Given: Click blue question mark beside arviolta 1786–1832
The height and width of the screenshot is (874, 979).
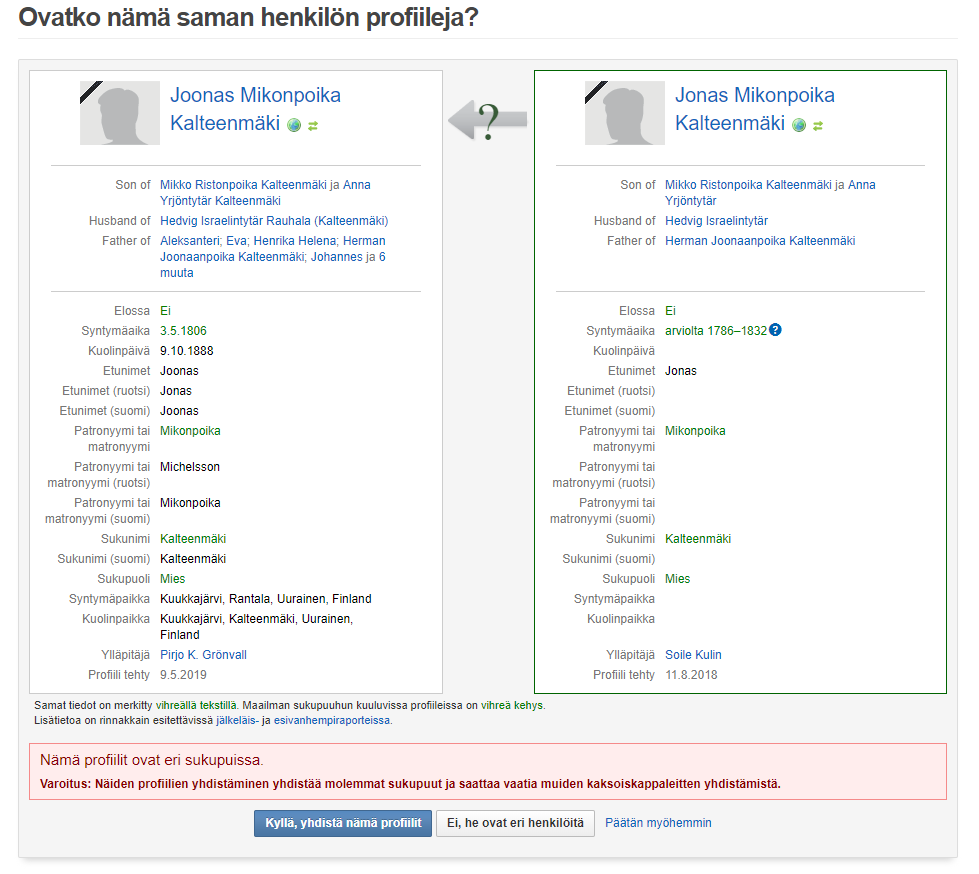Looking at the screenshot, I should 775,330.
